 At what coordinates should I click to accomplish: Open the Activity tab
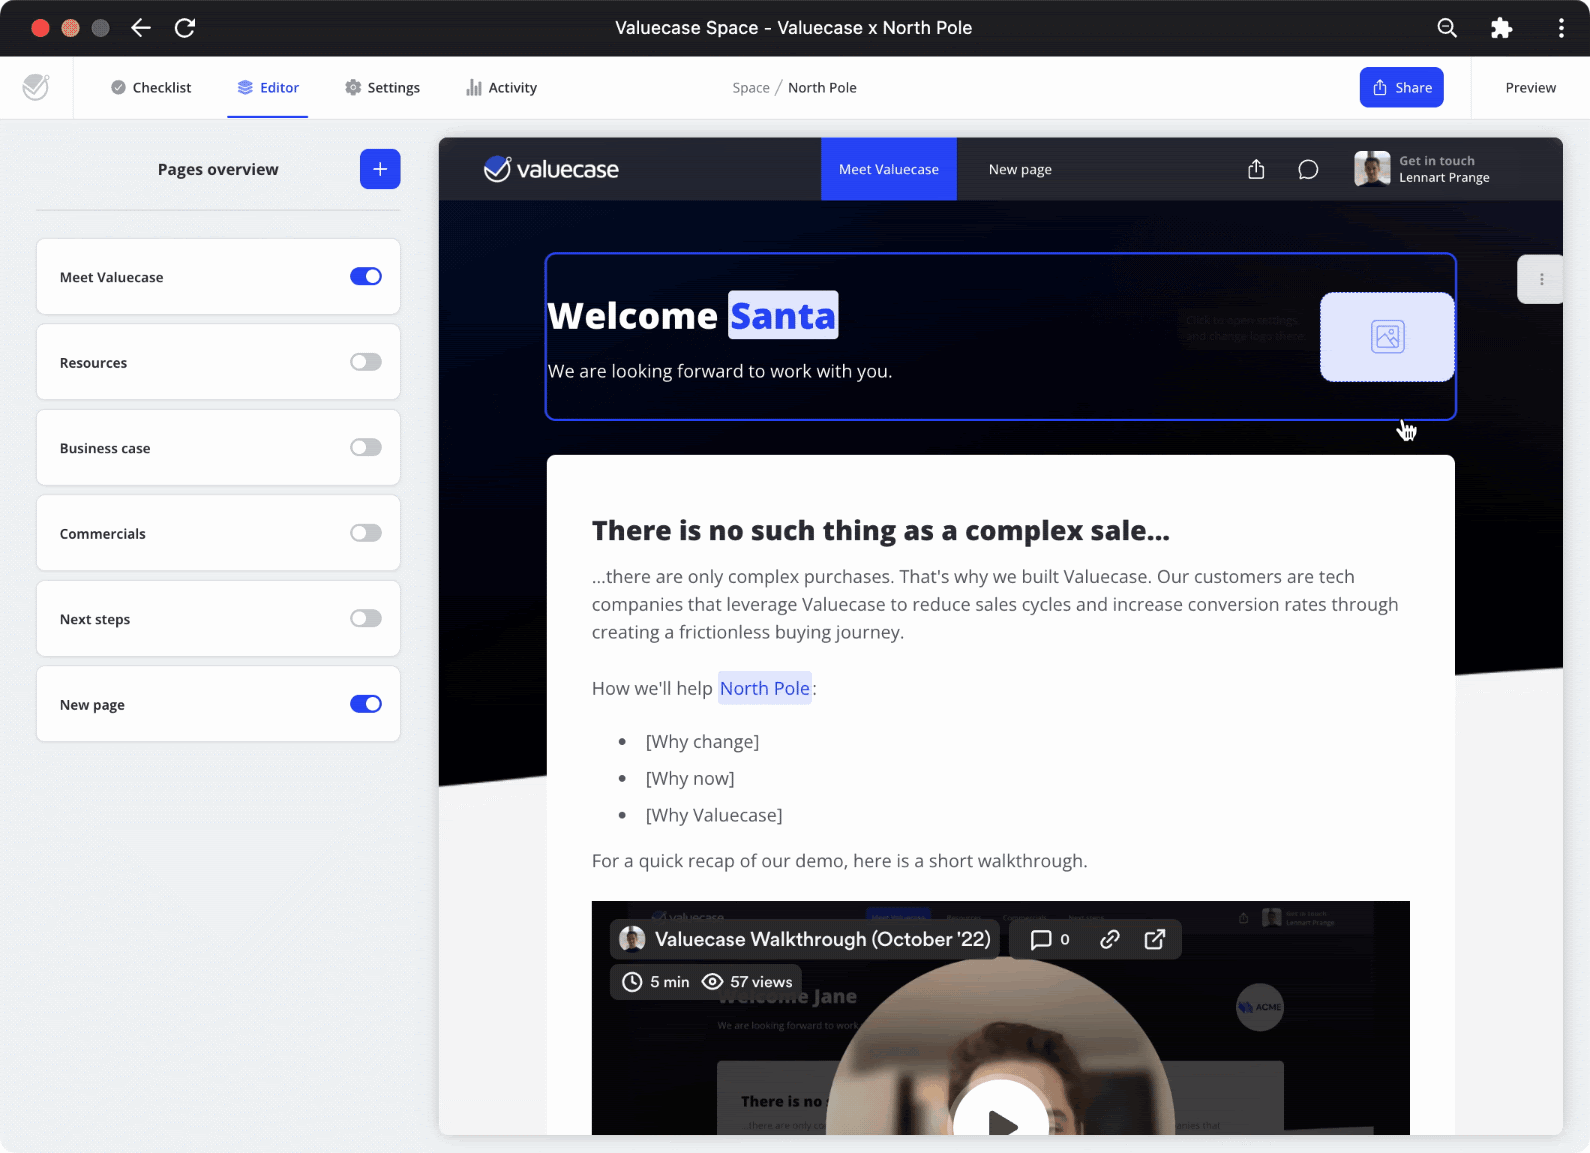(501, 88)
